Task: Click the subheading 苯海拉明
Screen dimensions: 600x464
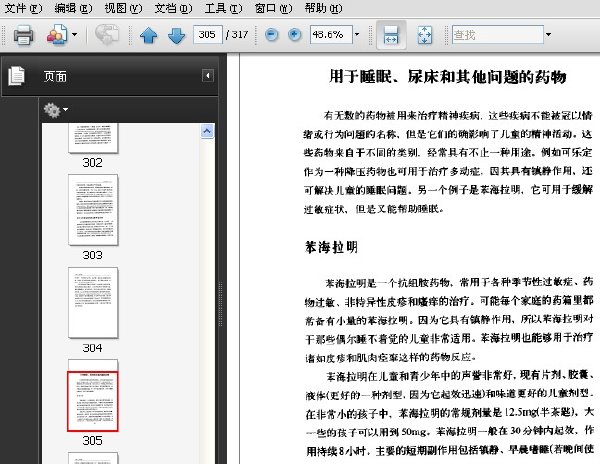Action: pyautogui.click(x=331, y=247)
